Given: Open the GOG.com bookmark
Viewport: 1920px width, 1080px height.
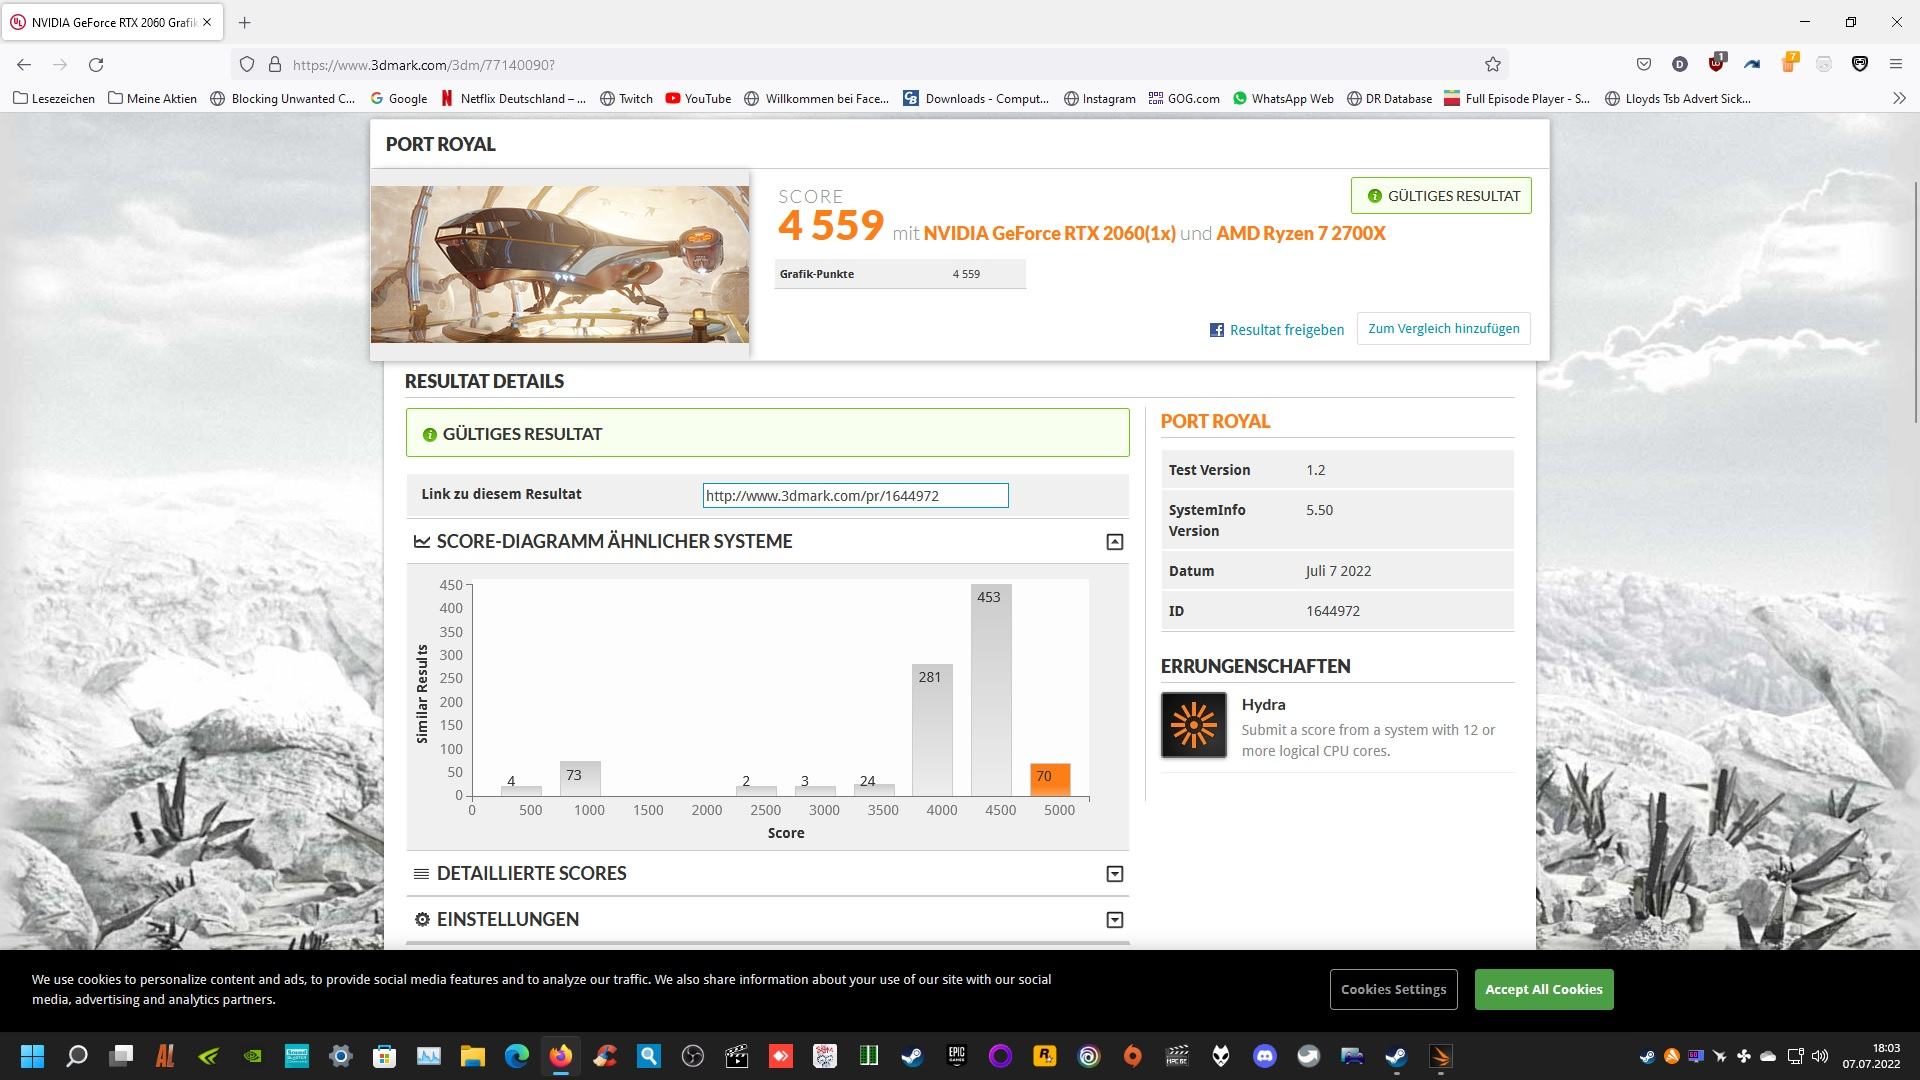Looking at the screenshot, I should click(x=1184, y=98).
